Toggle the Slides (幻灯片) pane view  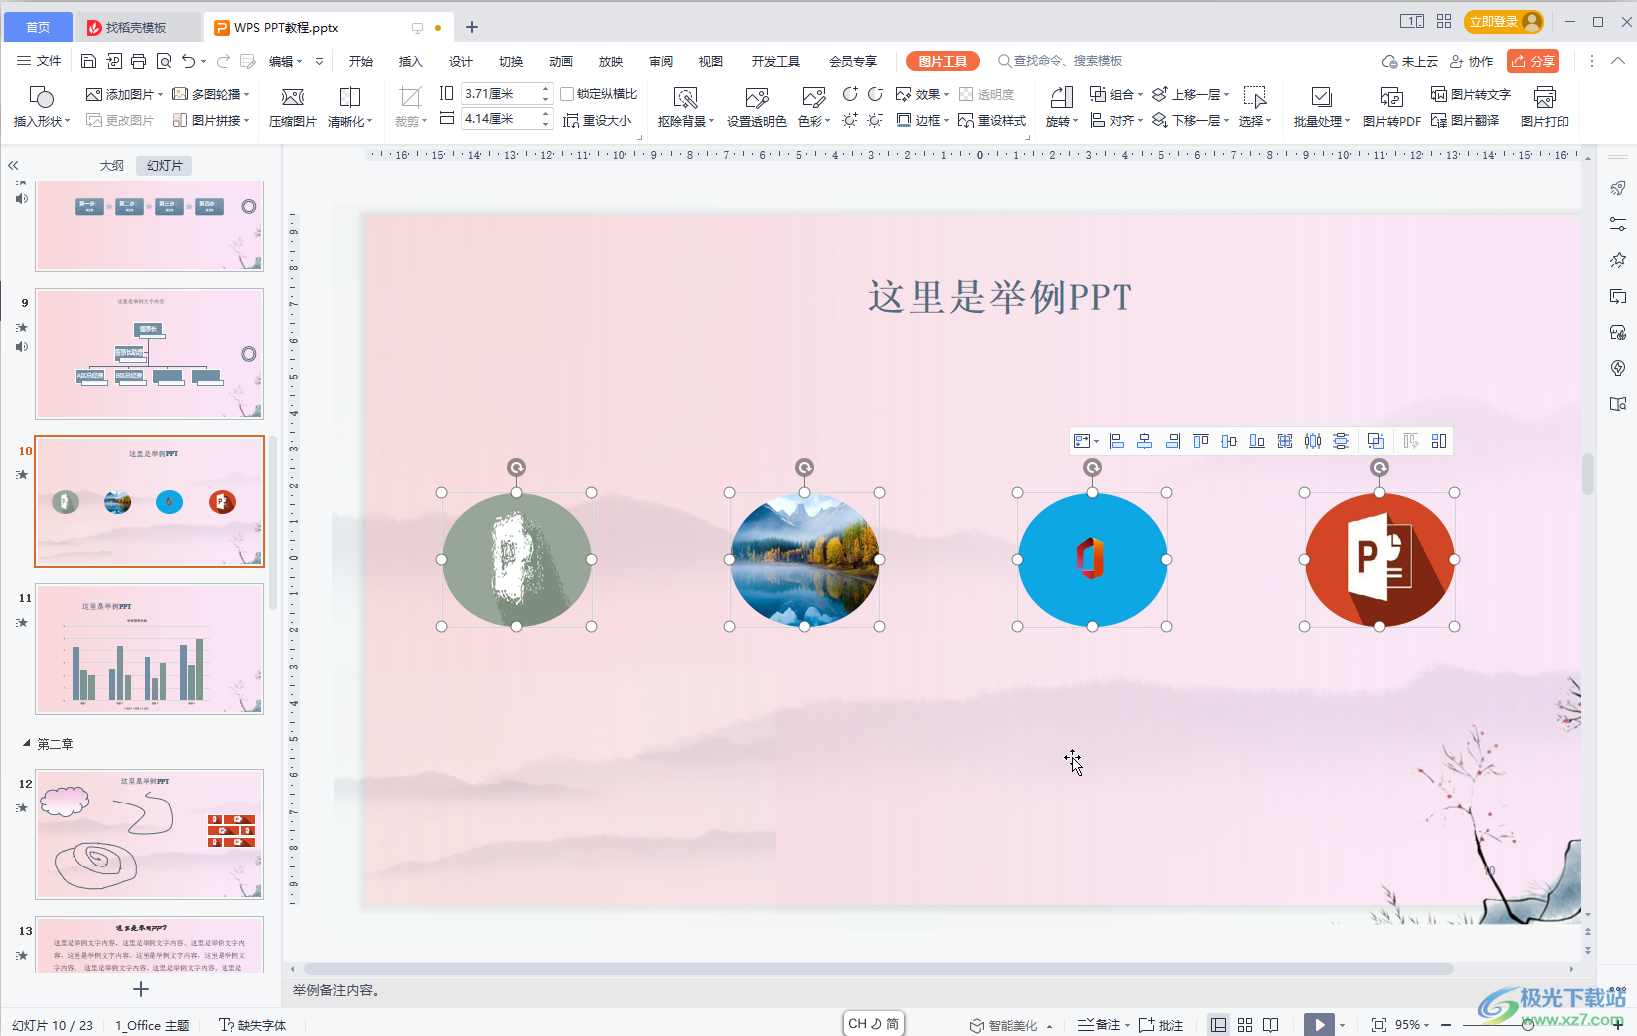(164, 166)
